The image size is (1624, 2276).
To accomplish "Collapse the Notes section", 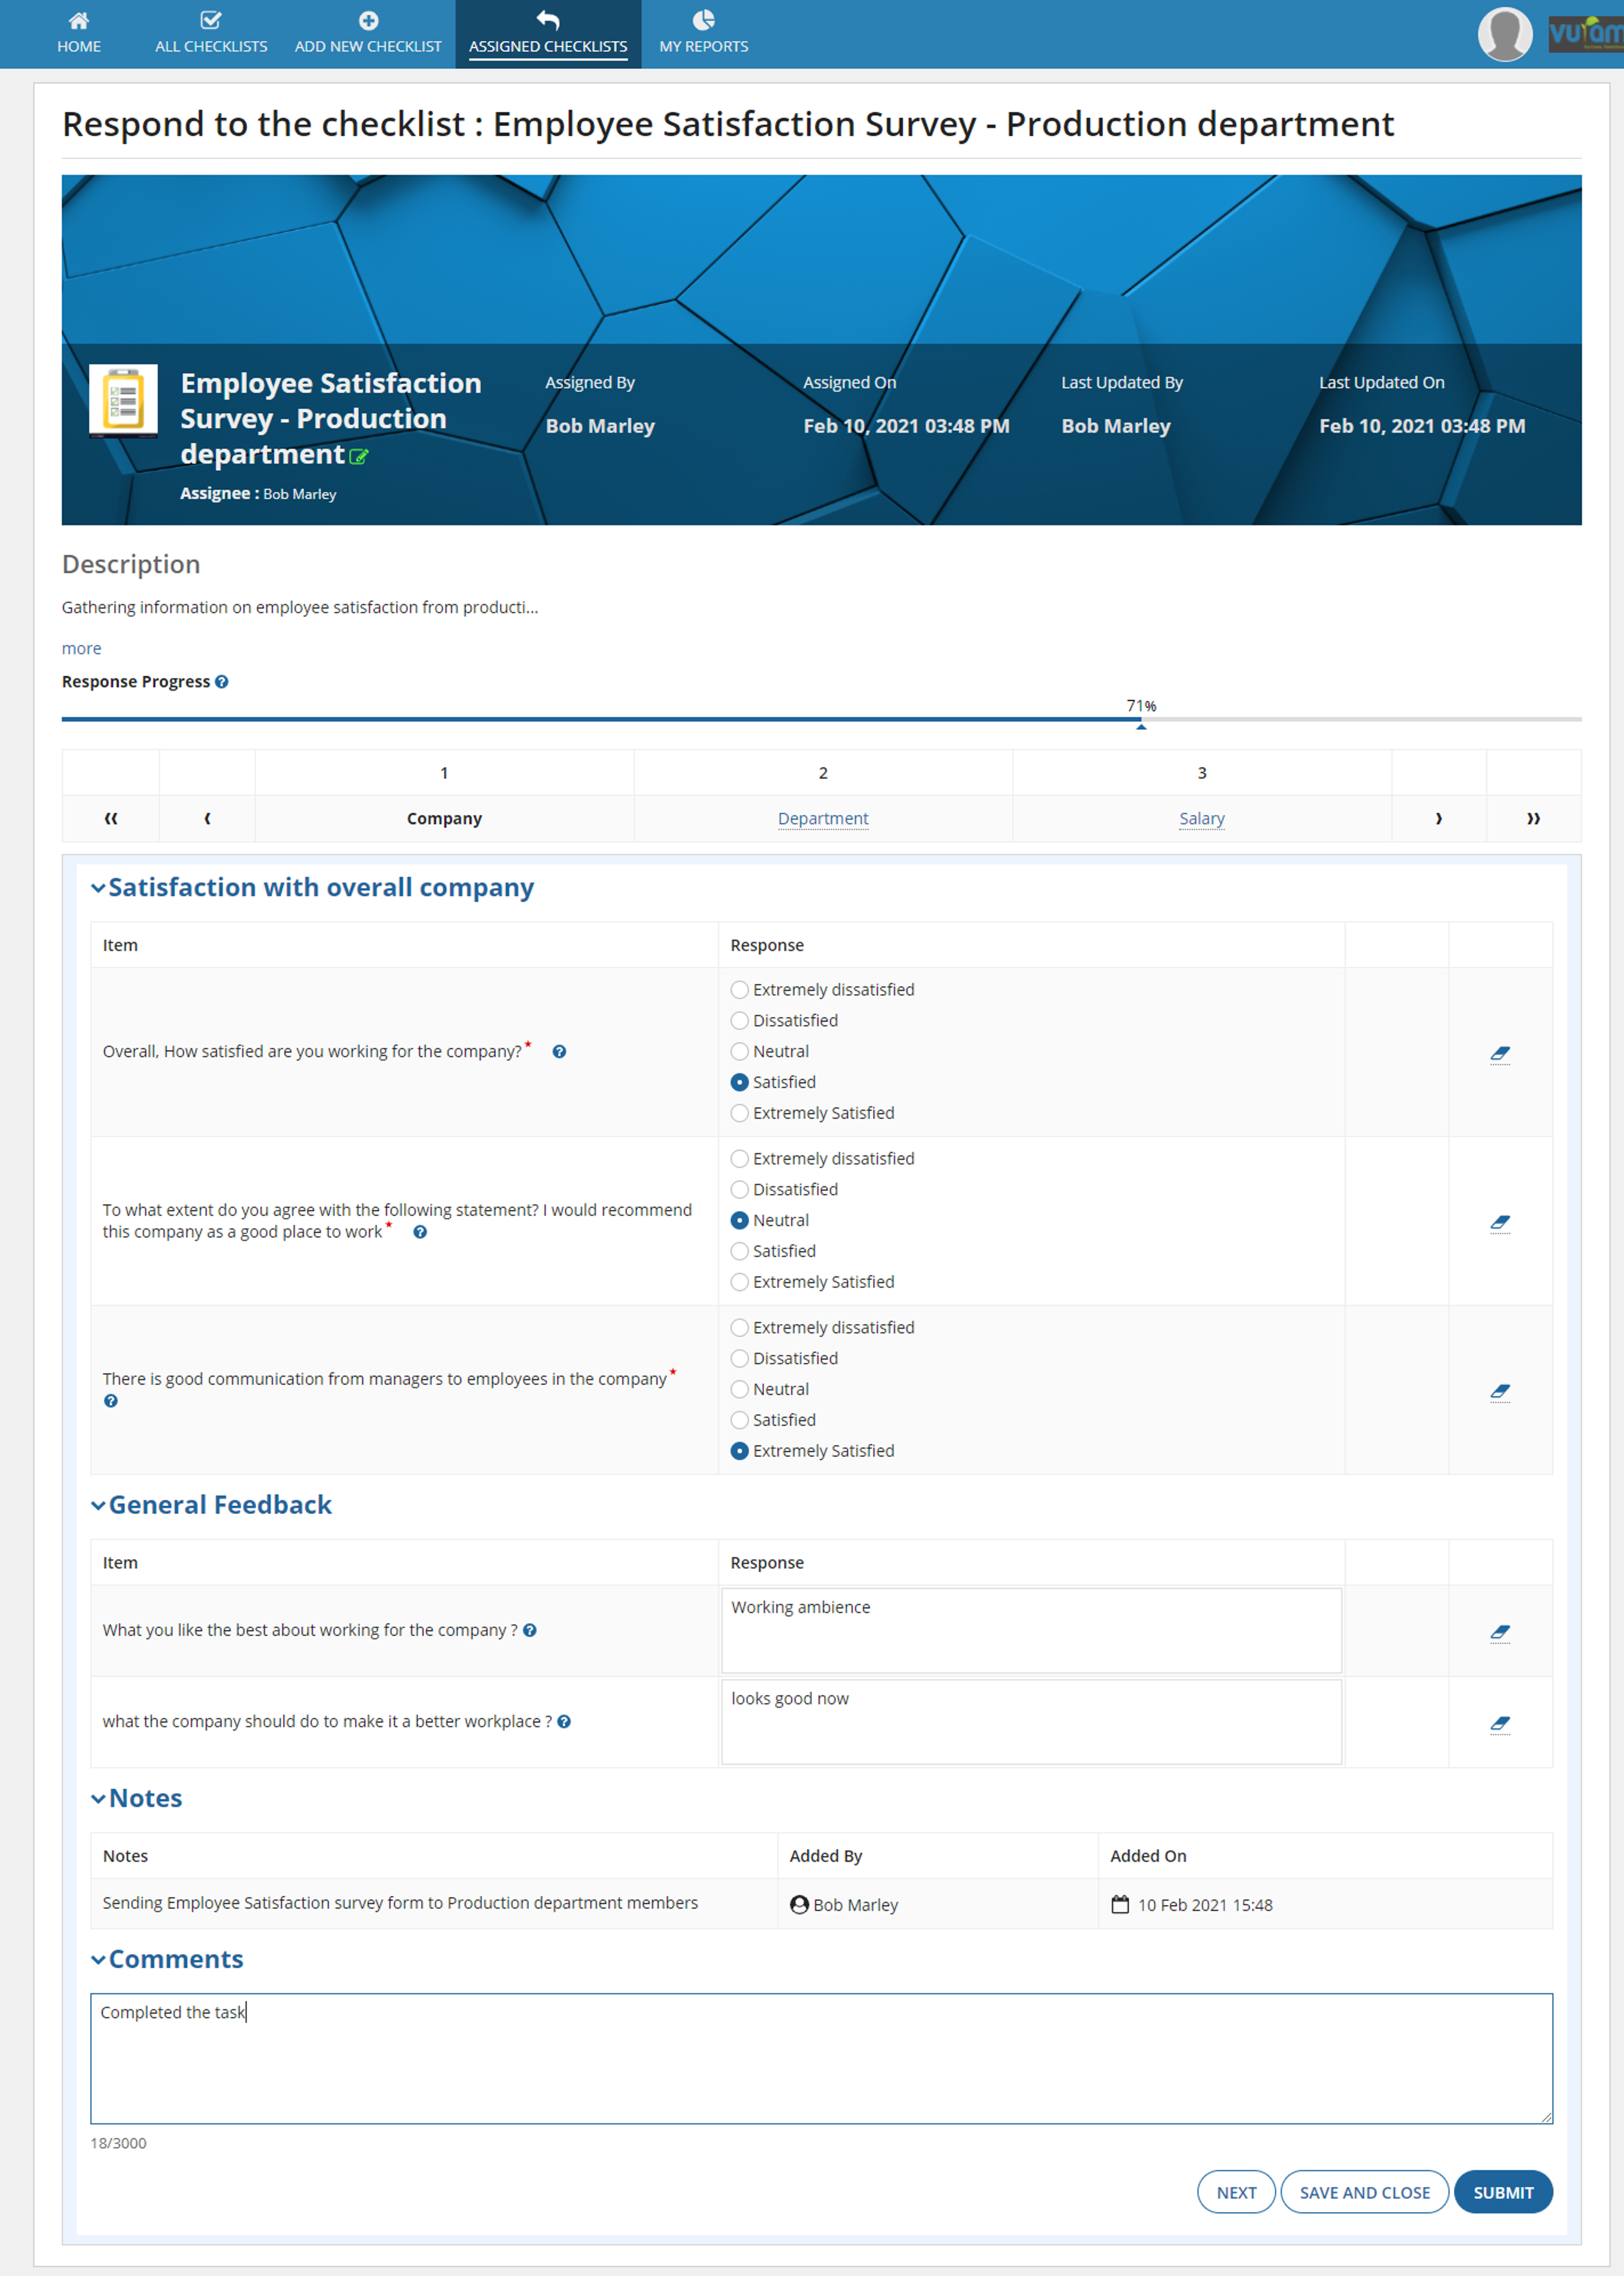I will pos(98,1799).
